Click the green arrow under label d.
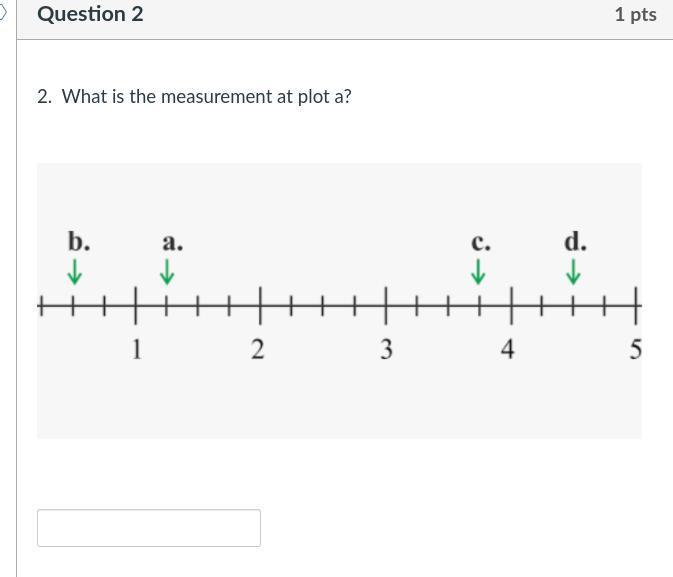The width and height of the screenshot is (673, 577). point(574,271)
